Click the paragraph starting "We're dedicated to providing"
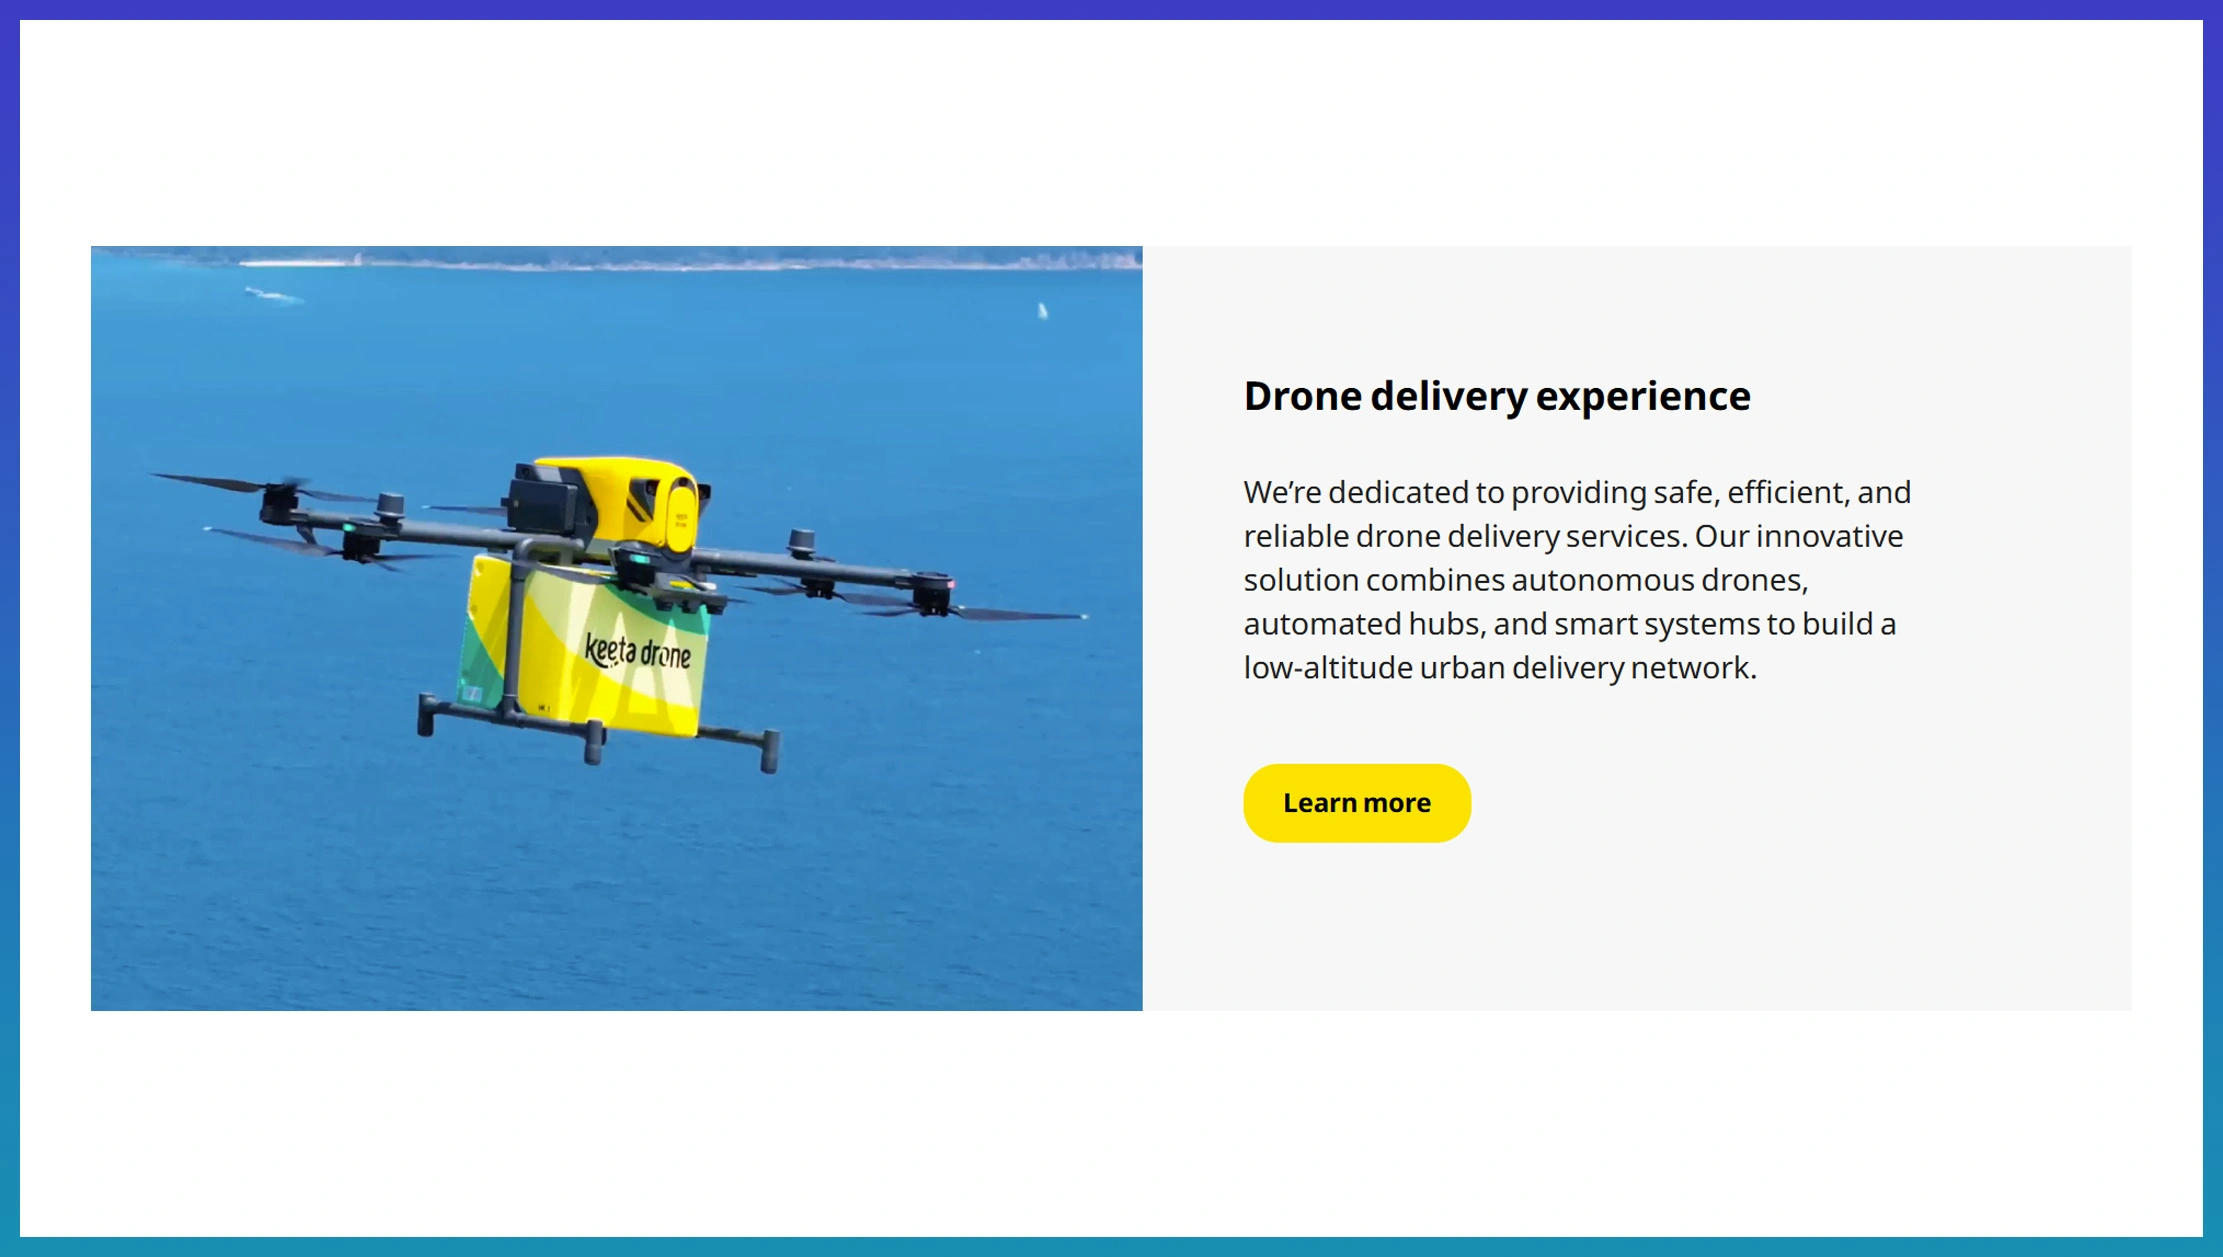 tap(1577, 579)
